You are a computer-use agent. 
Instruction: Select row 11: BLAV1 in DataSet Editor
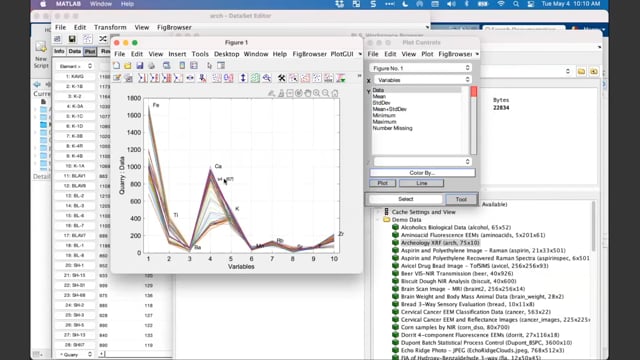coord(75,176)
